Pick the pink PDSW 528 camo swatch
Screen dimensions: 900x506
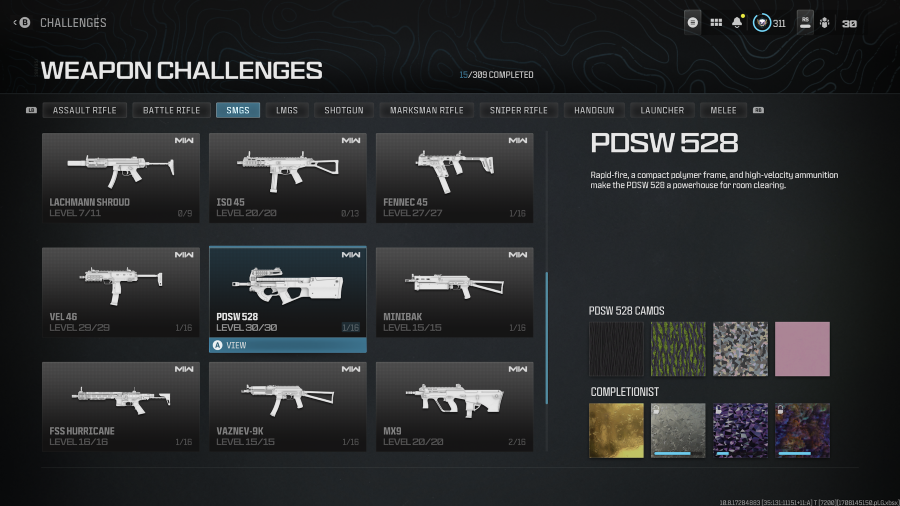coord(802,349)
